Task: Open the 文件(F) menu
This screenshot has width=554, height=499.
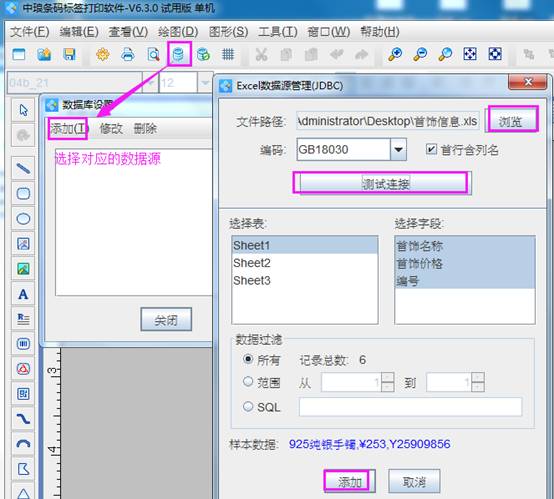Action: coord(30,32)
